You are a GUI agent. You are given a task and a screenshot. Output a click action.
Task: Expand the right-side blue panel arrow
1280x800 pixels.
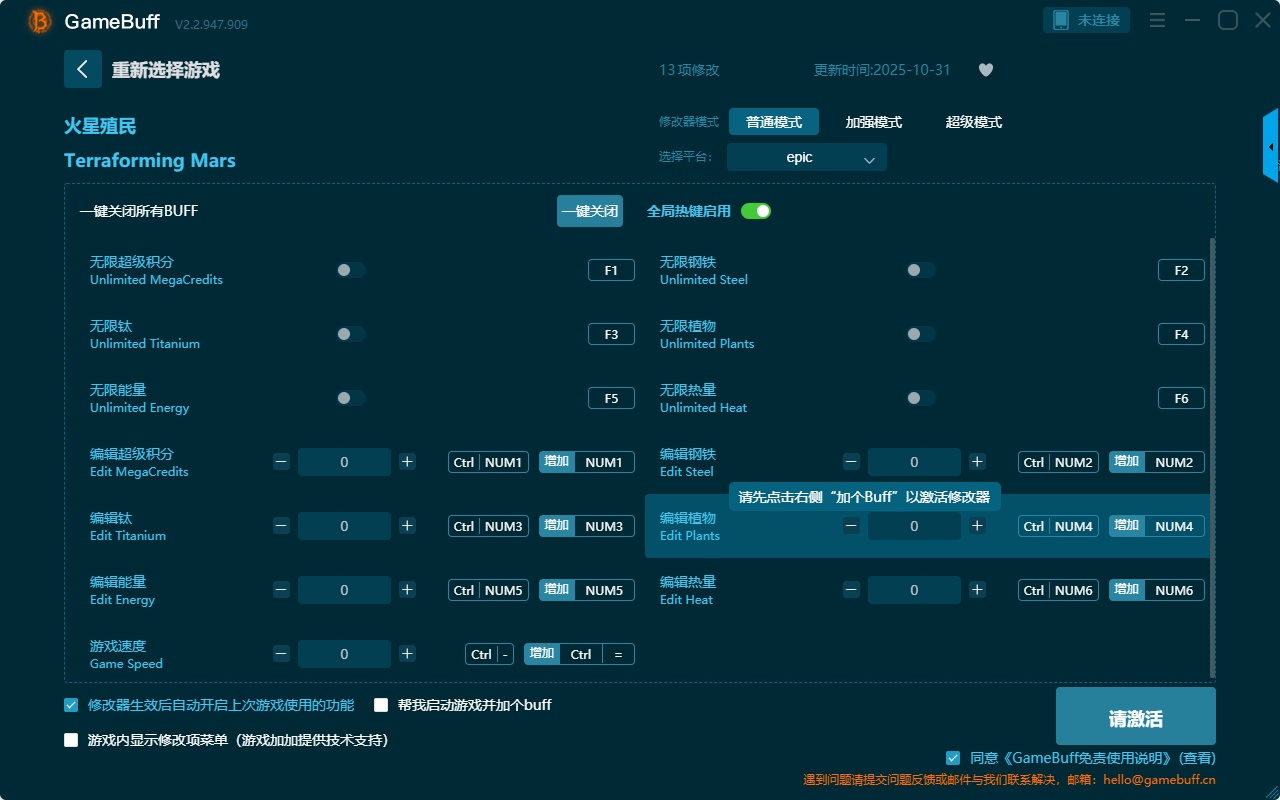(1271, 147)
